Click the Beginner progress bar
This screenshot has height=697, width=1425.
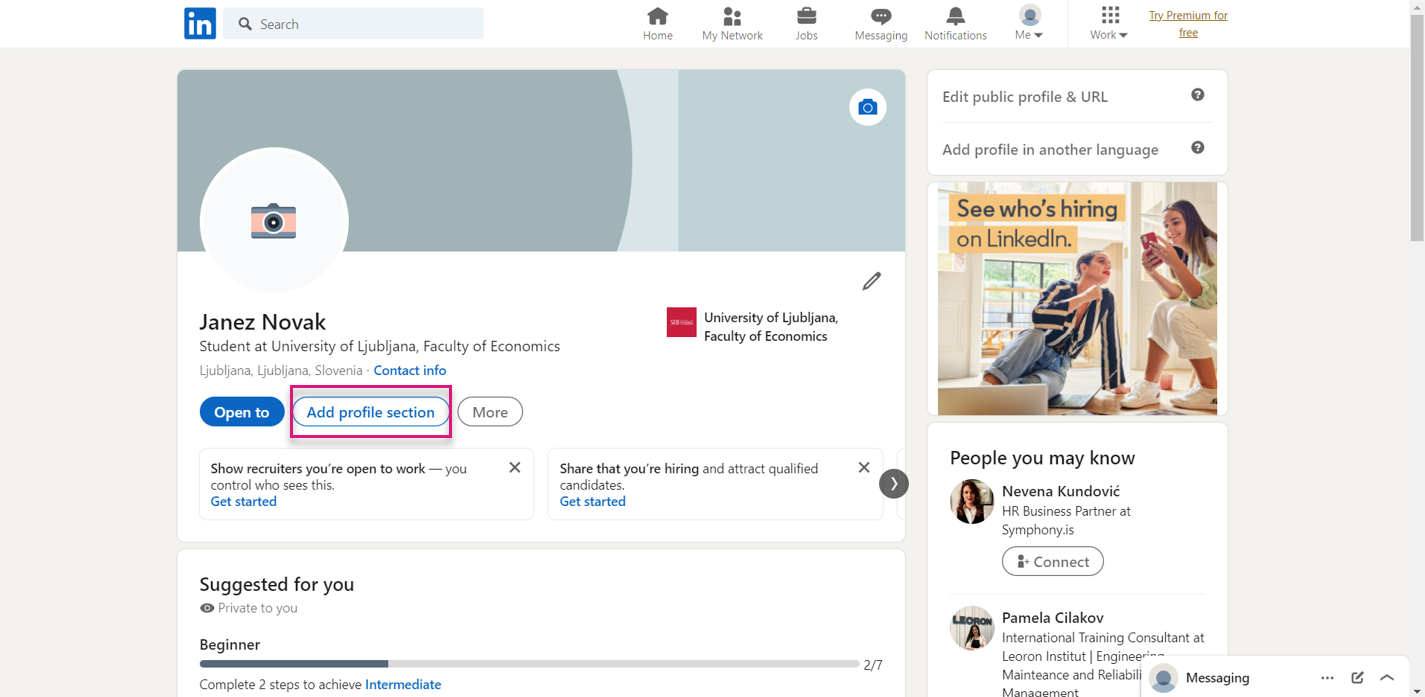point(529,664)
